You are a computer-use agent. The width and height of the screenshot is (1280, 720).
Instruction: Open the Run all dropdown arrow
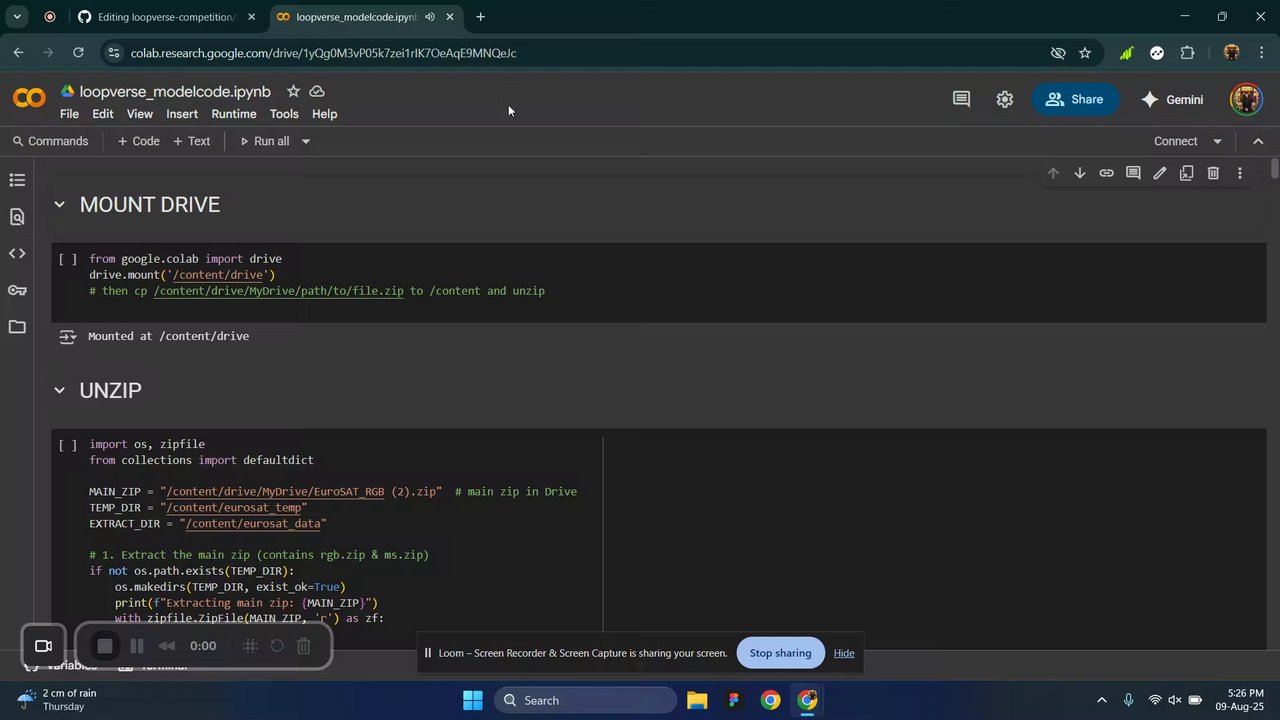tap(306, 141)
